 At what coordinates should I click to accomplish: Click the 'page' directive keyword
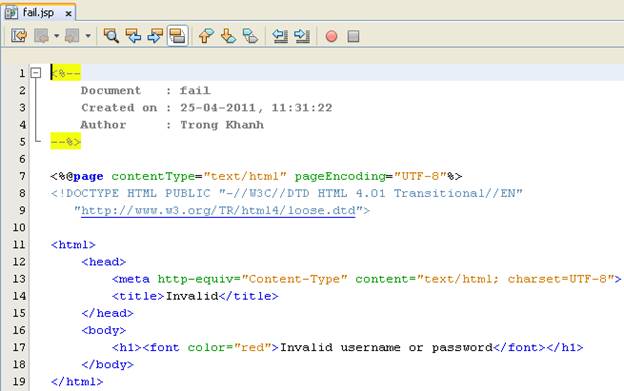[88, 177]
